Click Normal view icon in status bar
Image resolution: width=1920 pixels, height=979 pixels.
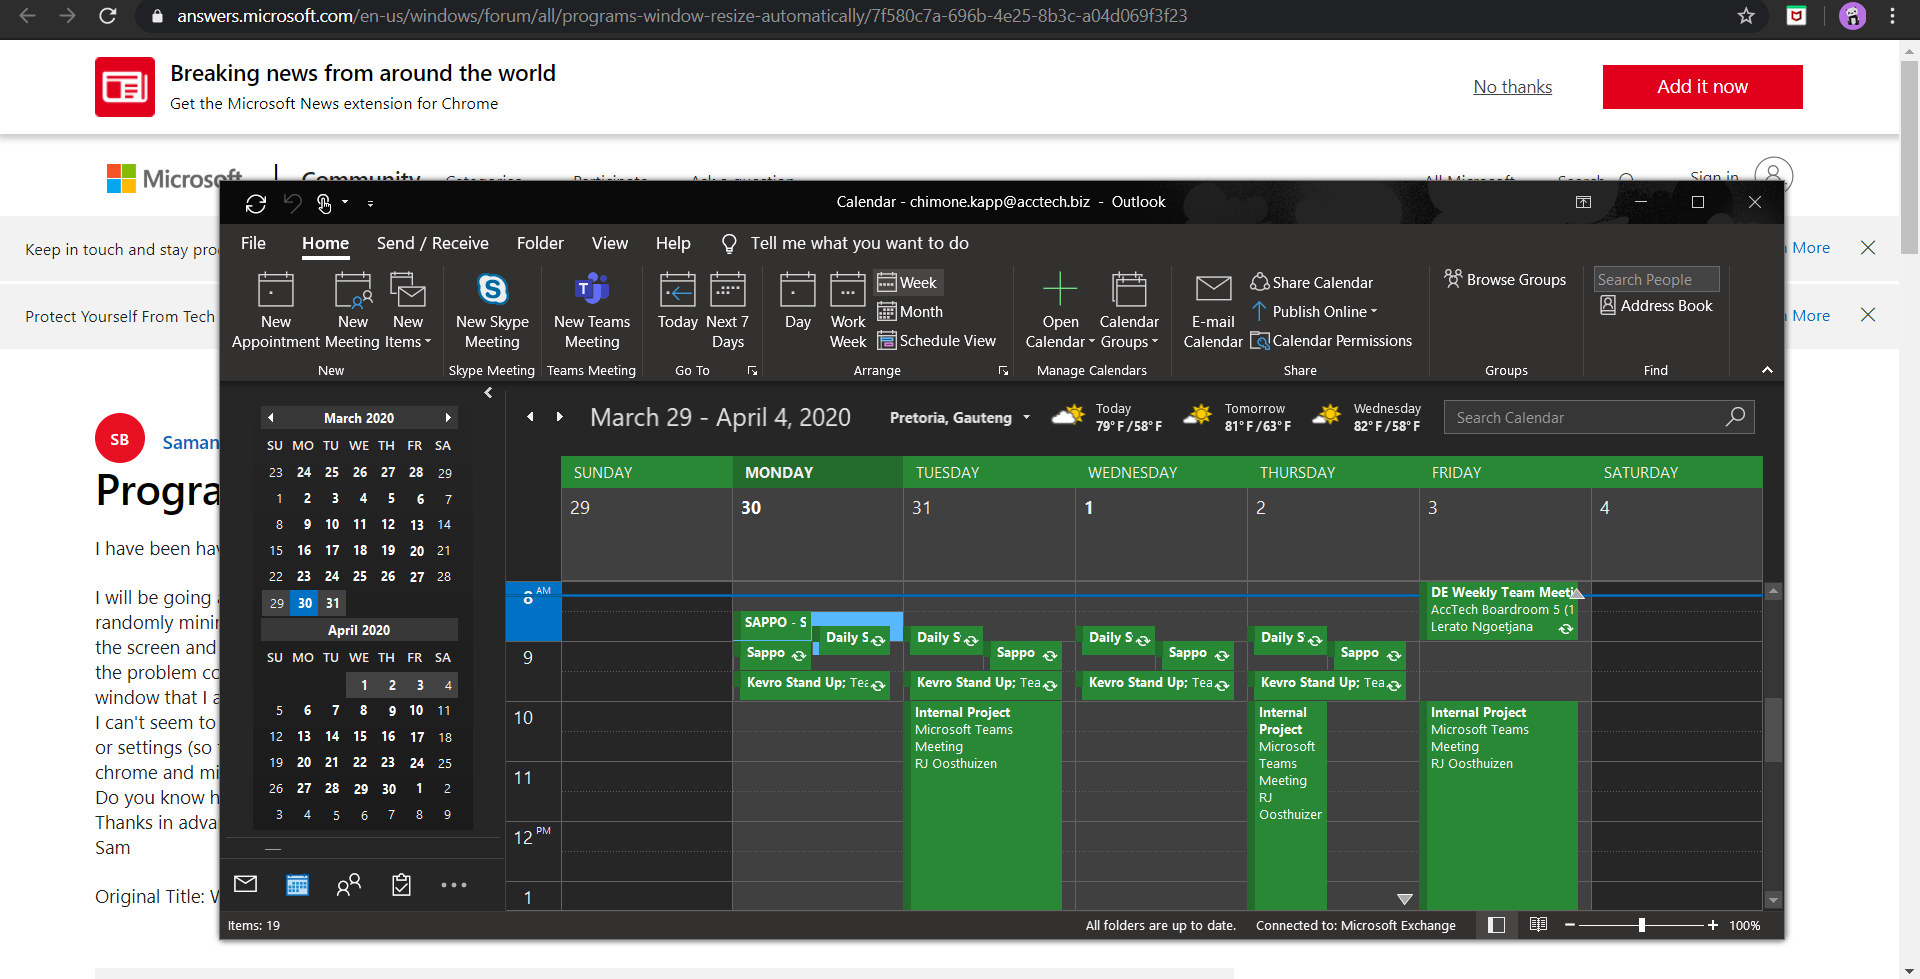pyautogui.click(x=1496, y=925)
